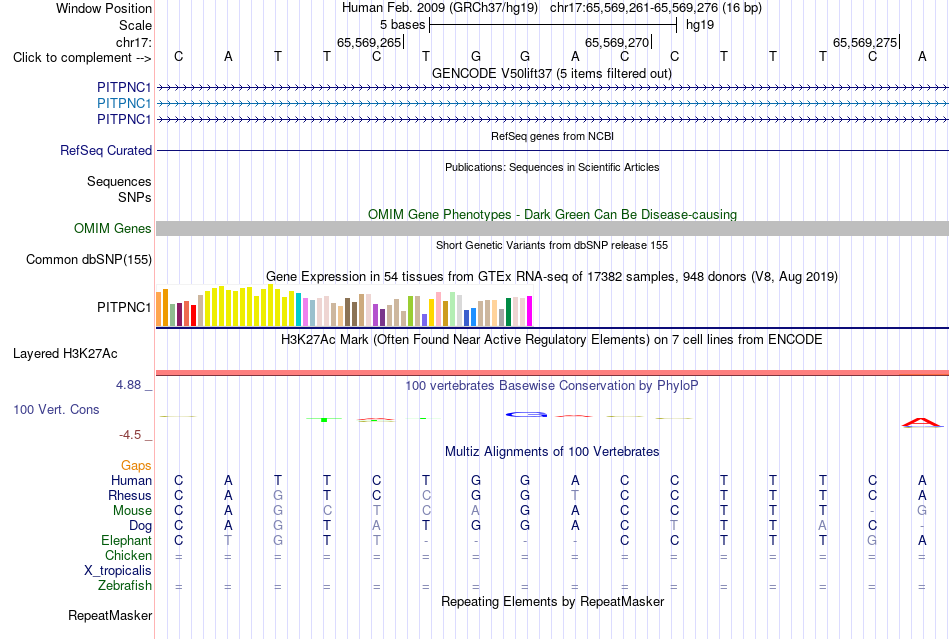
Task: Click the 65,569,275 position marker
Action: click(x=865, y=42)
